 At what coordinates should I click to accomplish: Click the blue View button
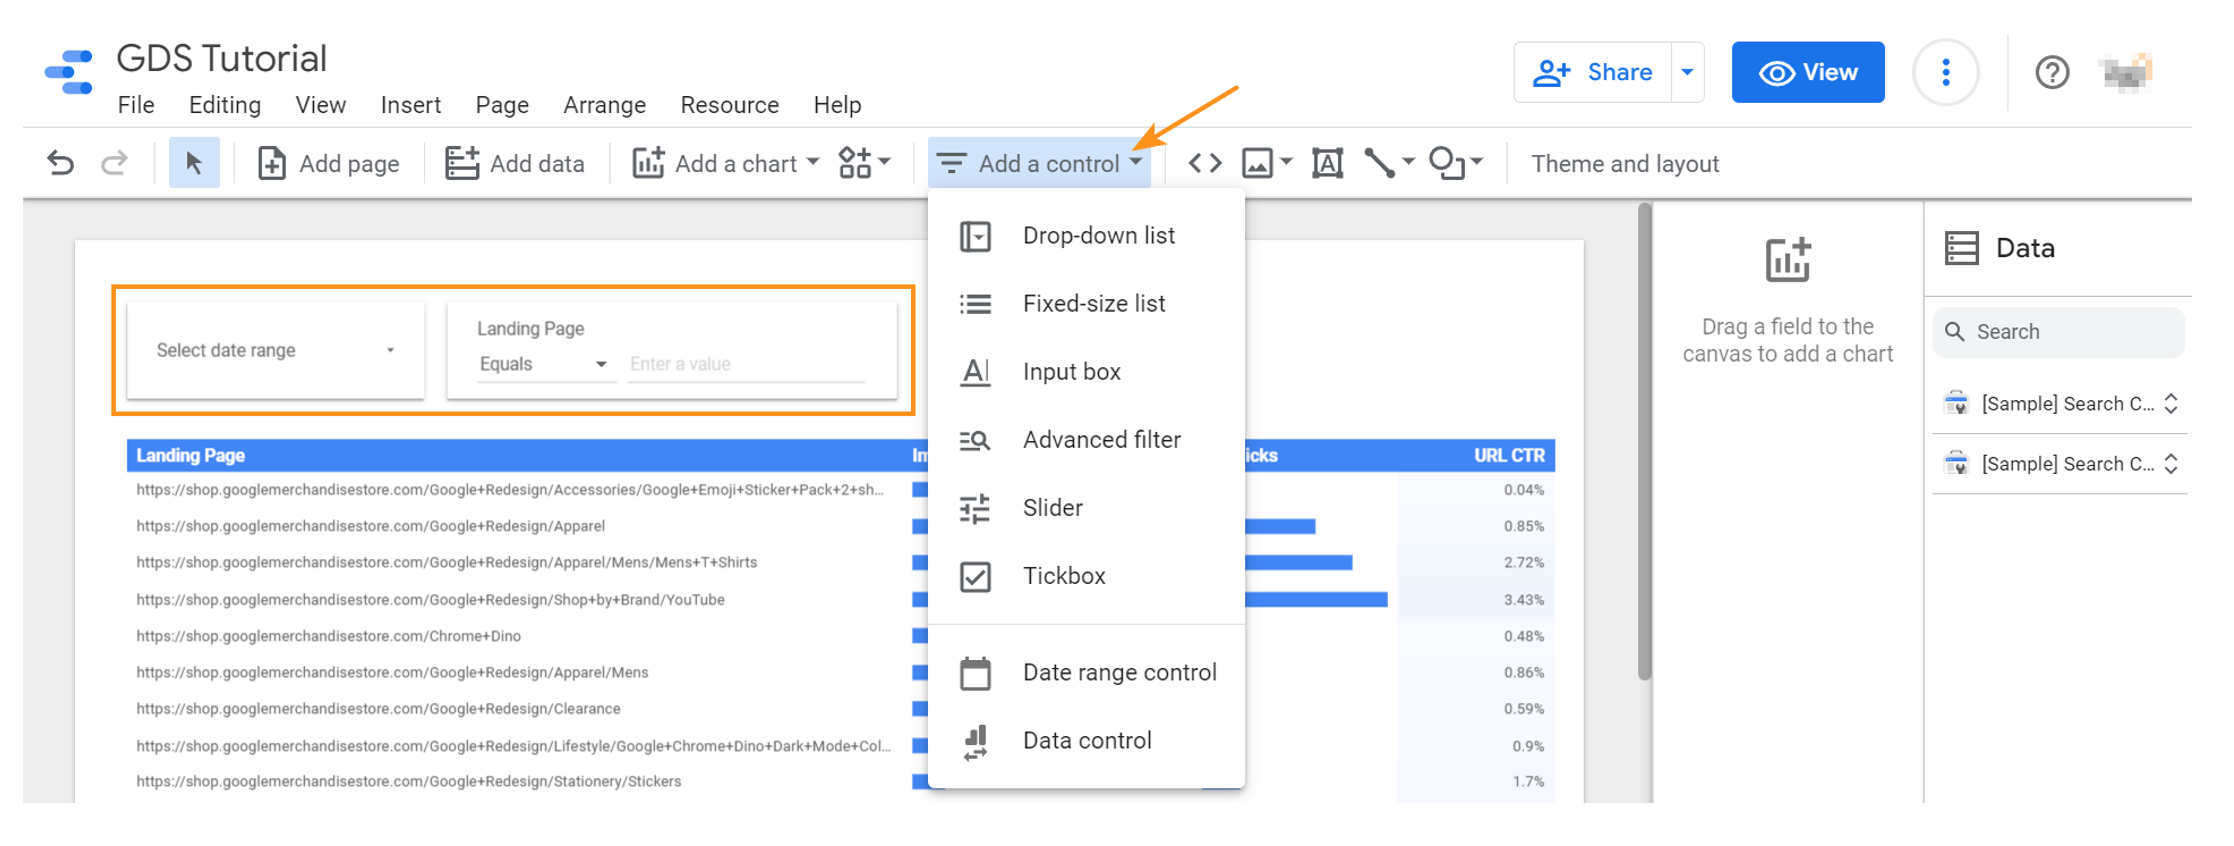1808,72
